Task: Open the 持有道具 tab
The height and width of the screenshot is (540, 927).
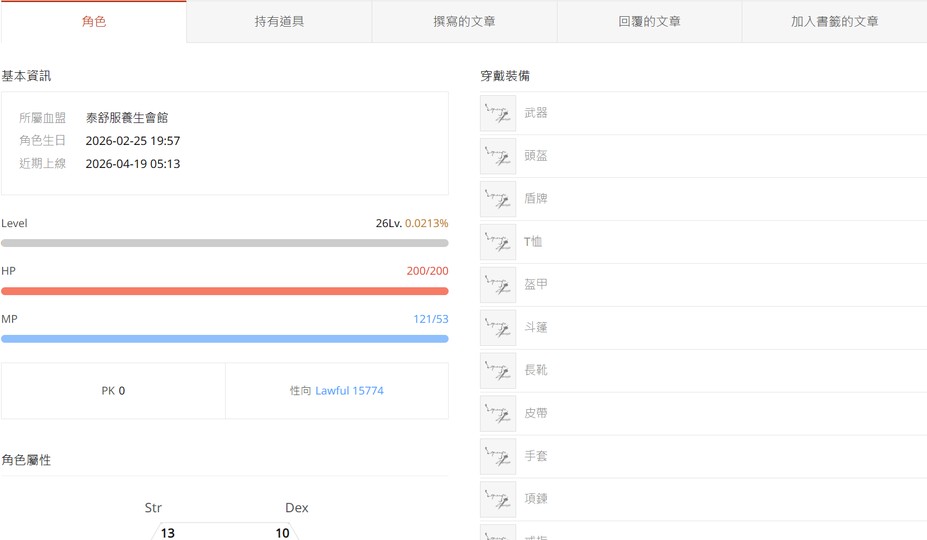Action: 279,21
